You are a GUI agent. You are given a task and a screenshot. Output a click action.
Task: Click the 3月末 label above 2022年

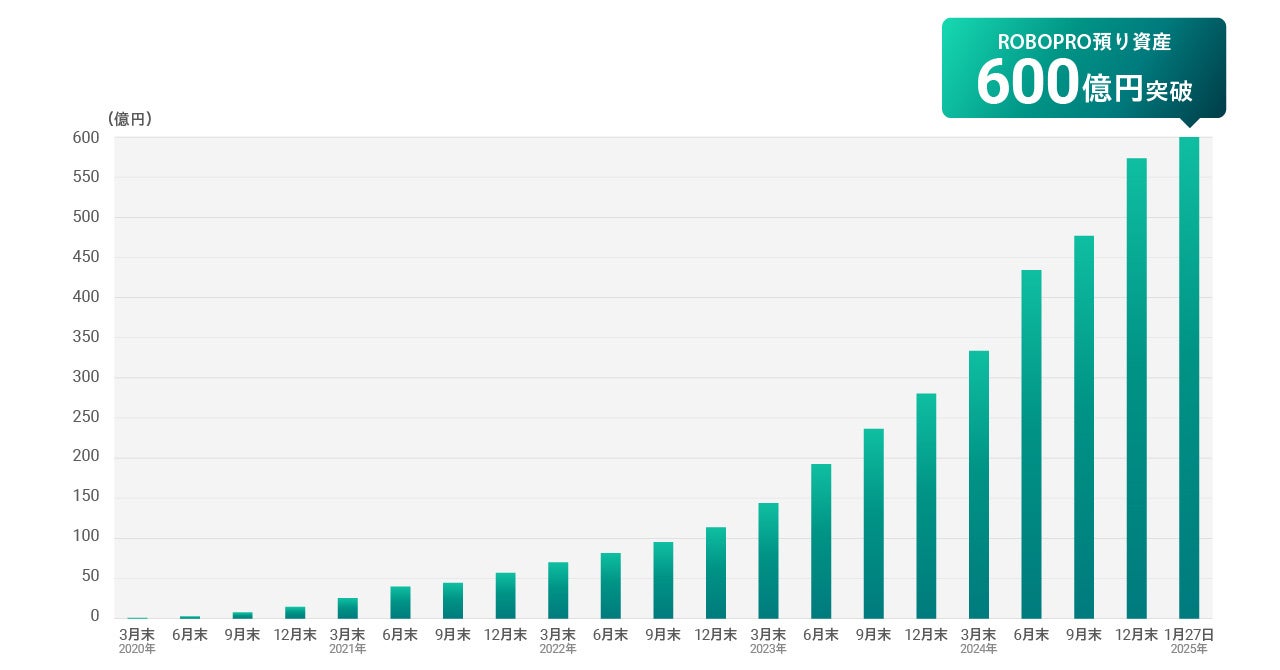(x=558, y=634)
